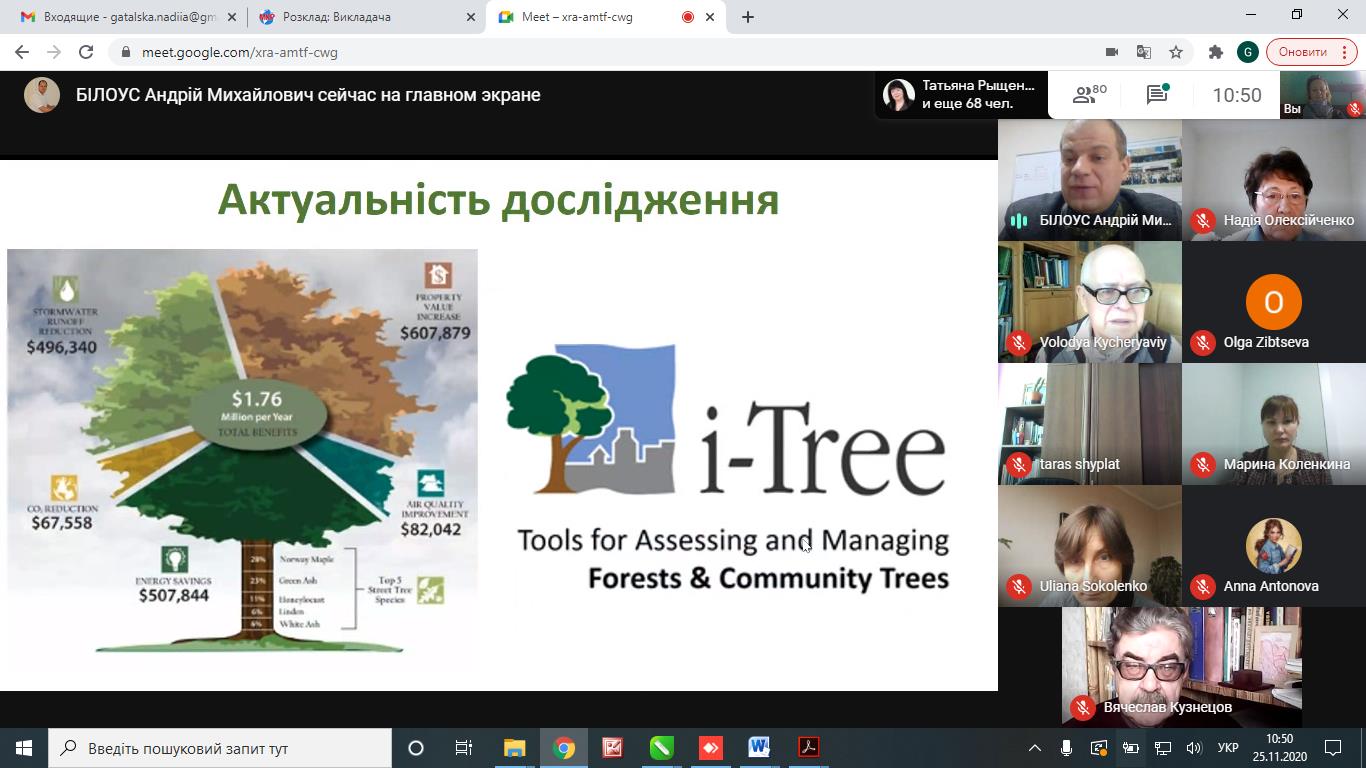1366x768 pixels.
Task: Select Марина Коленкина video tile
Action: 1274,424
